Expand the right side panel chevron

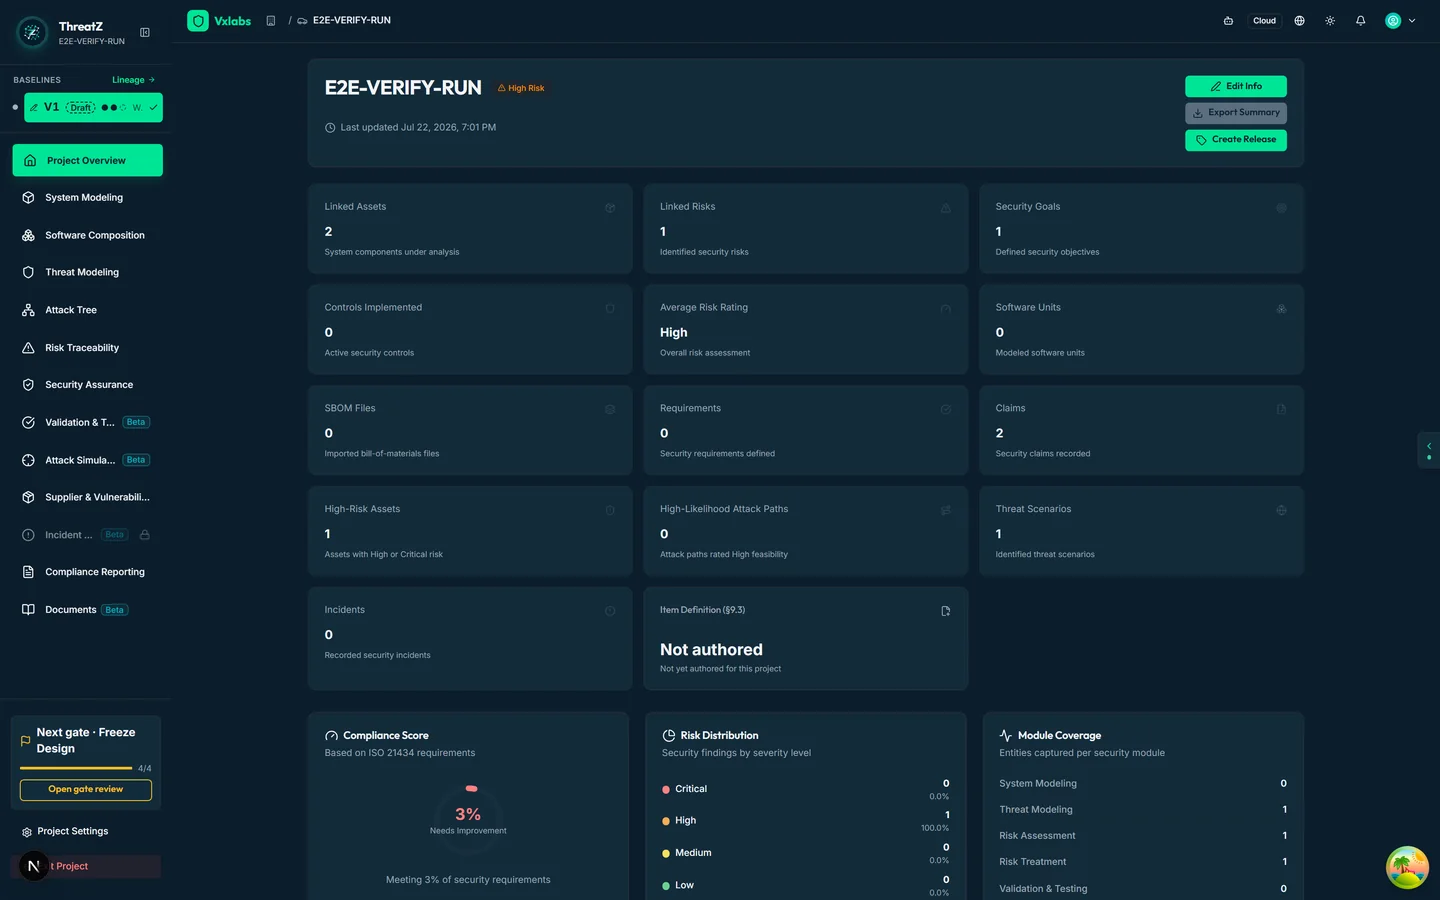[x=1429, y=450]
